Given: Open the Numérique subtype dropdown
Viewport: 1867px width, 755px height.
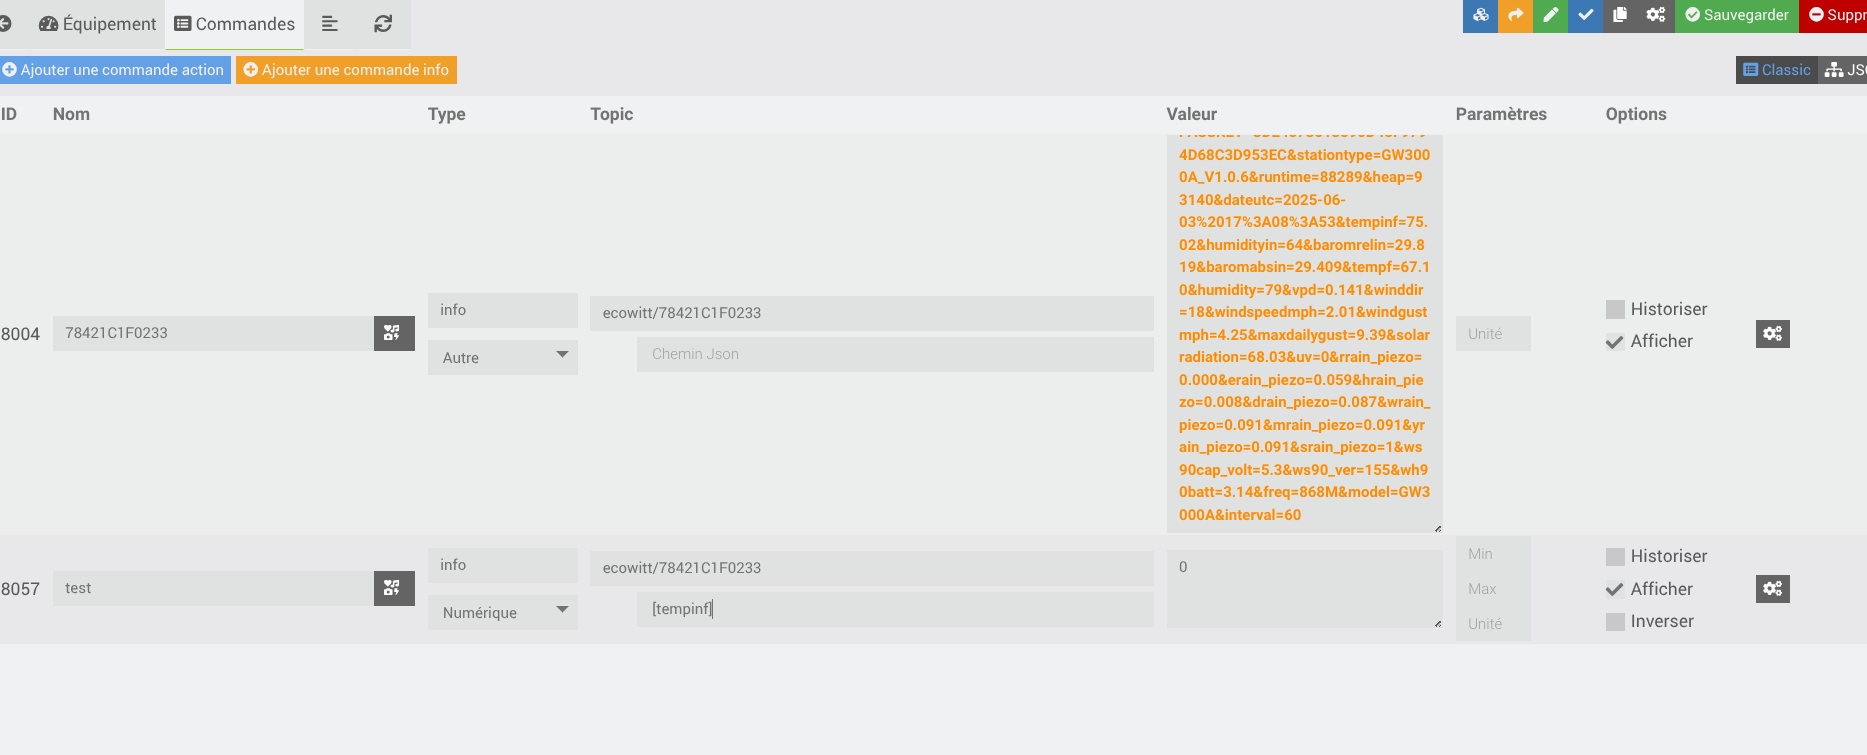Looking at the screenshot, I should 503,612.
